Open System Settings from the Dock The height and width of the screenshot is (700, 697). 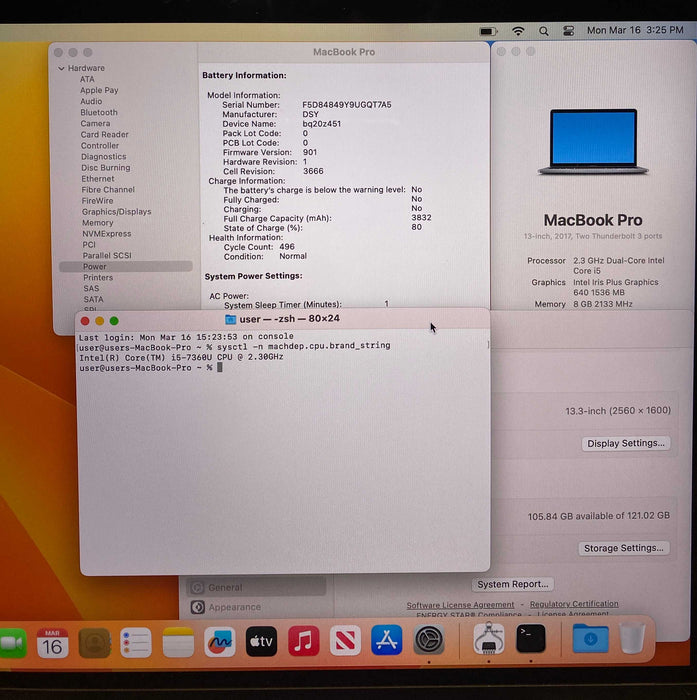(429, 640)
